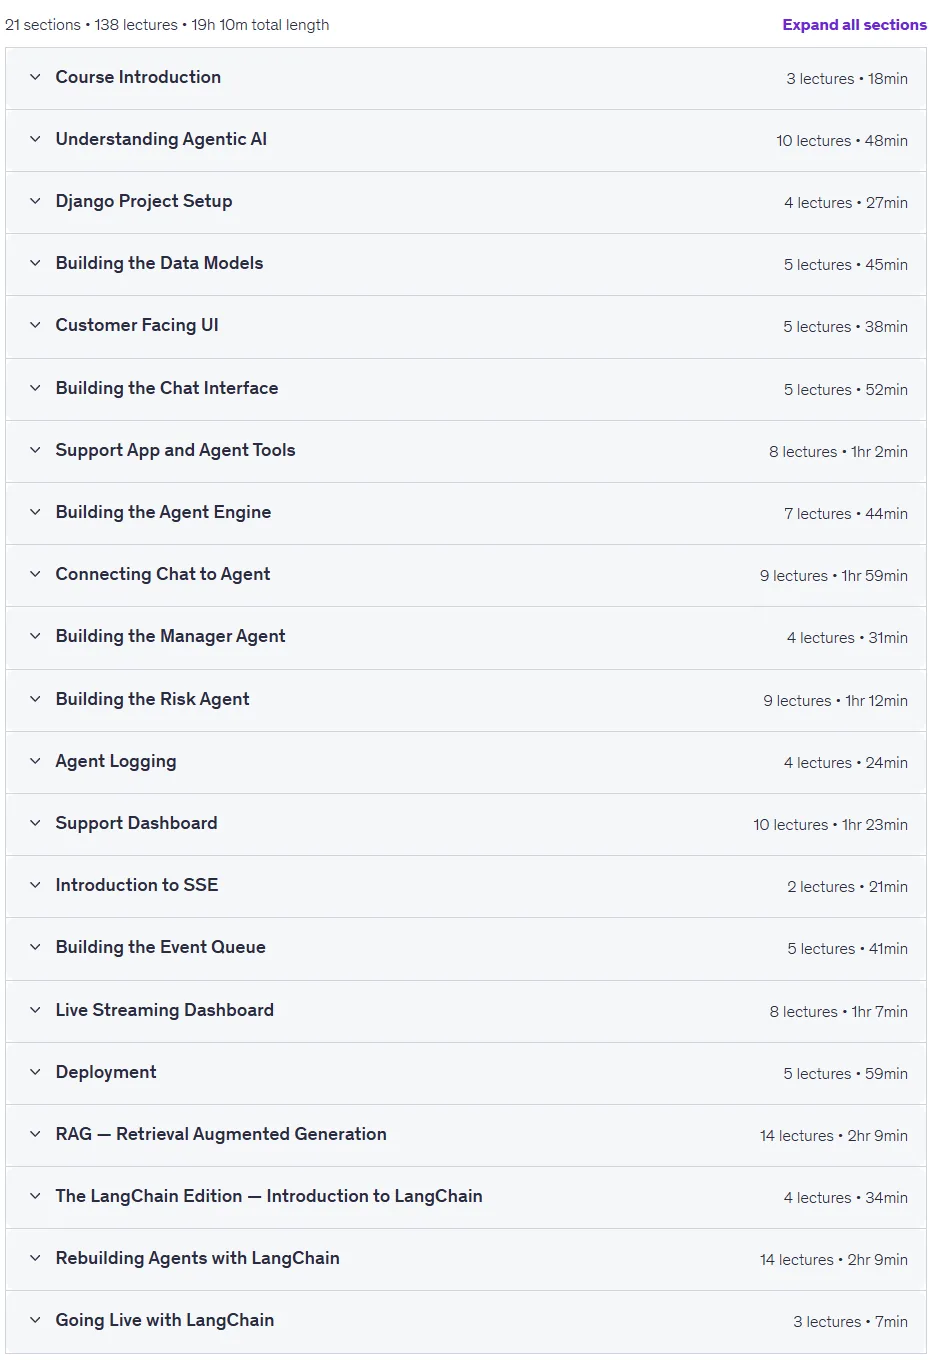932x1360 pixels.
Task: Expand Live Streaming Dashboard chevron
Action: [35, 1010]
